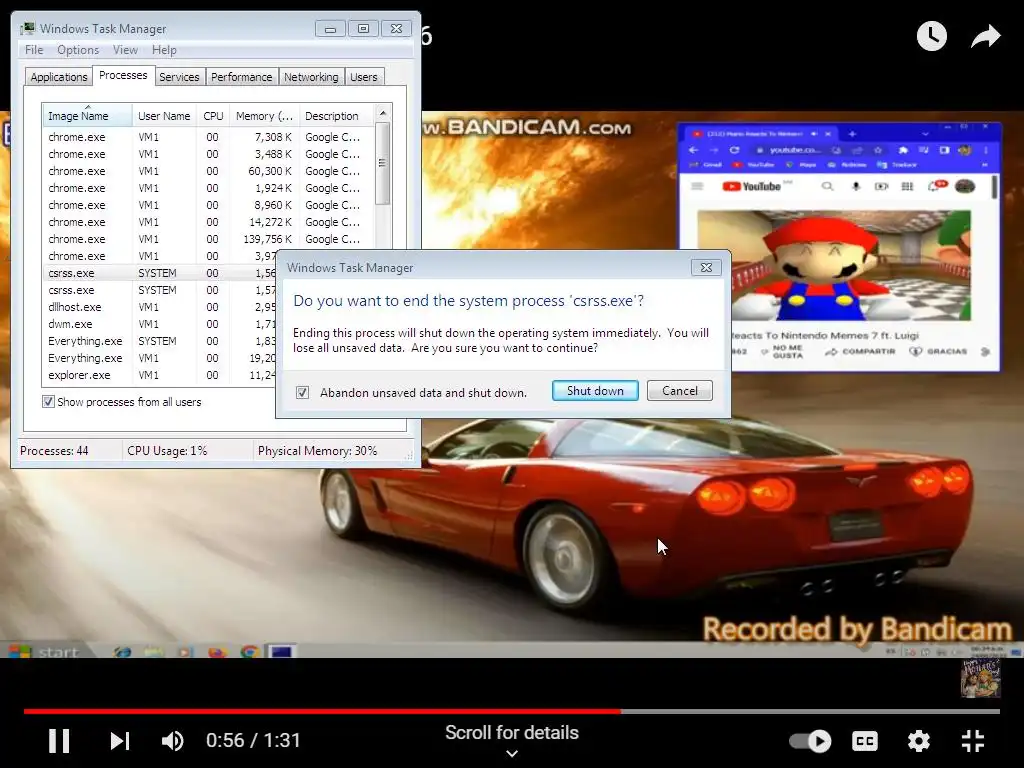Switch to the Users tab
Viewport: 1024px width, 768px height.
363,77
